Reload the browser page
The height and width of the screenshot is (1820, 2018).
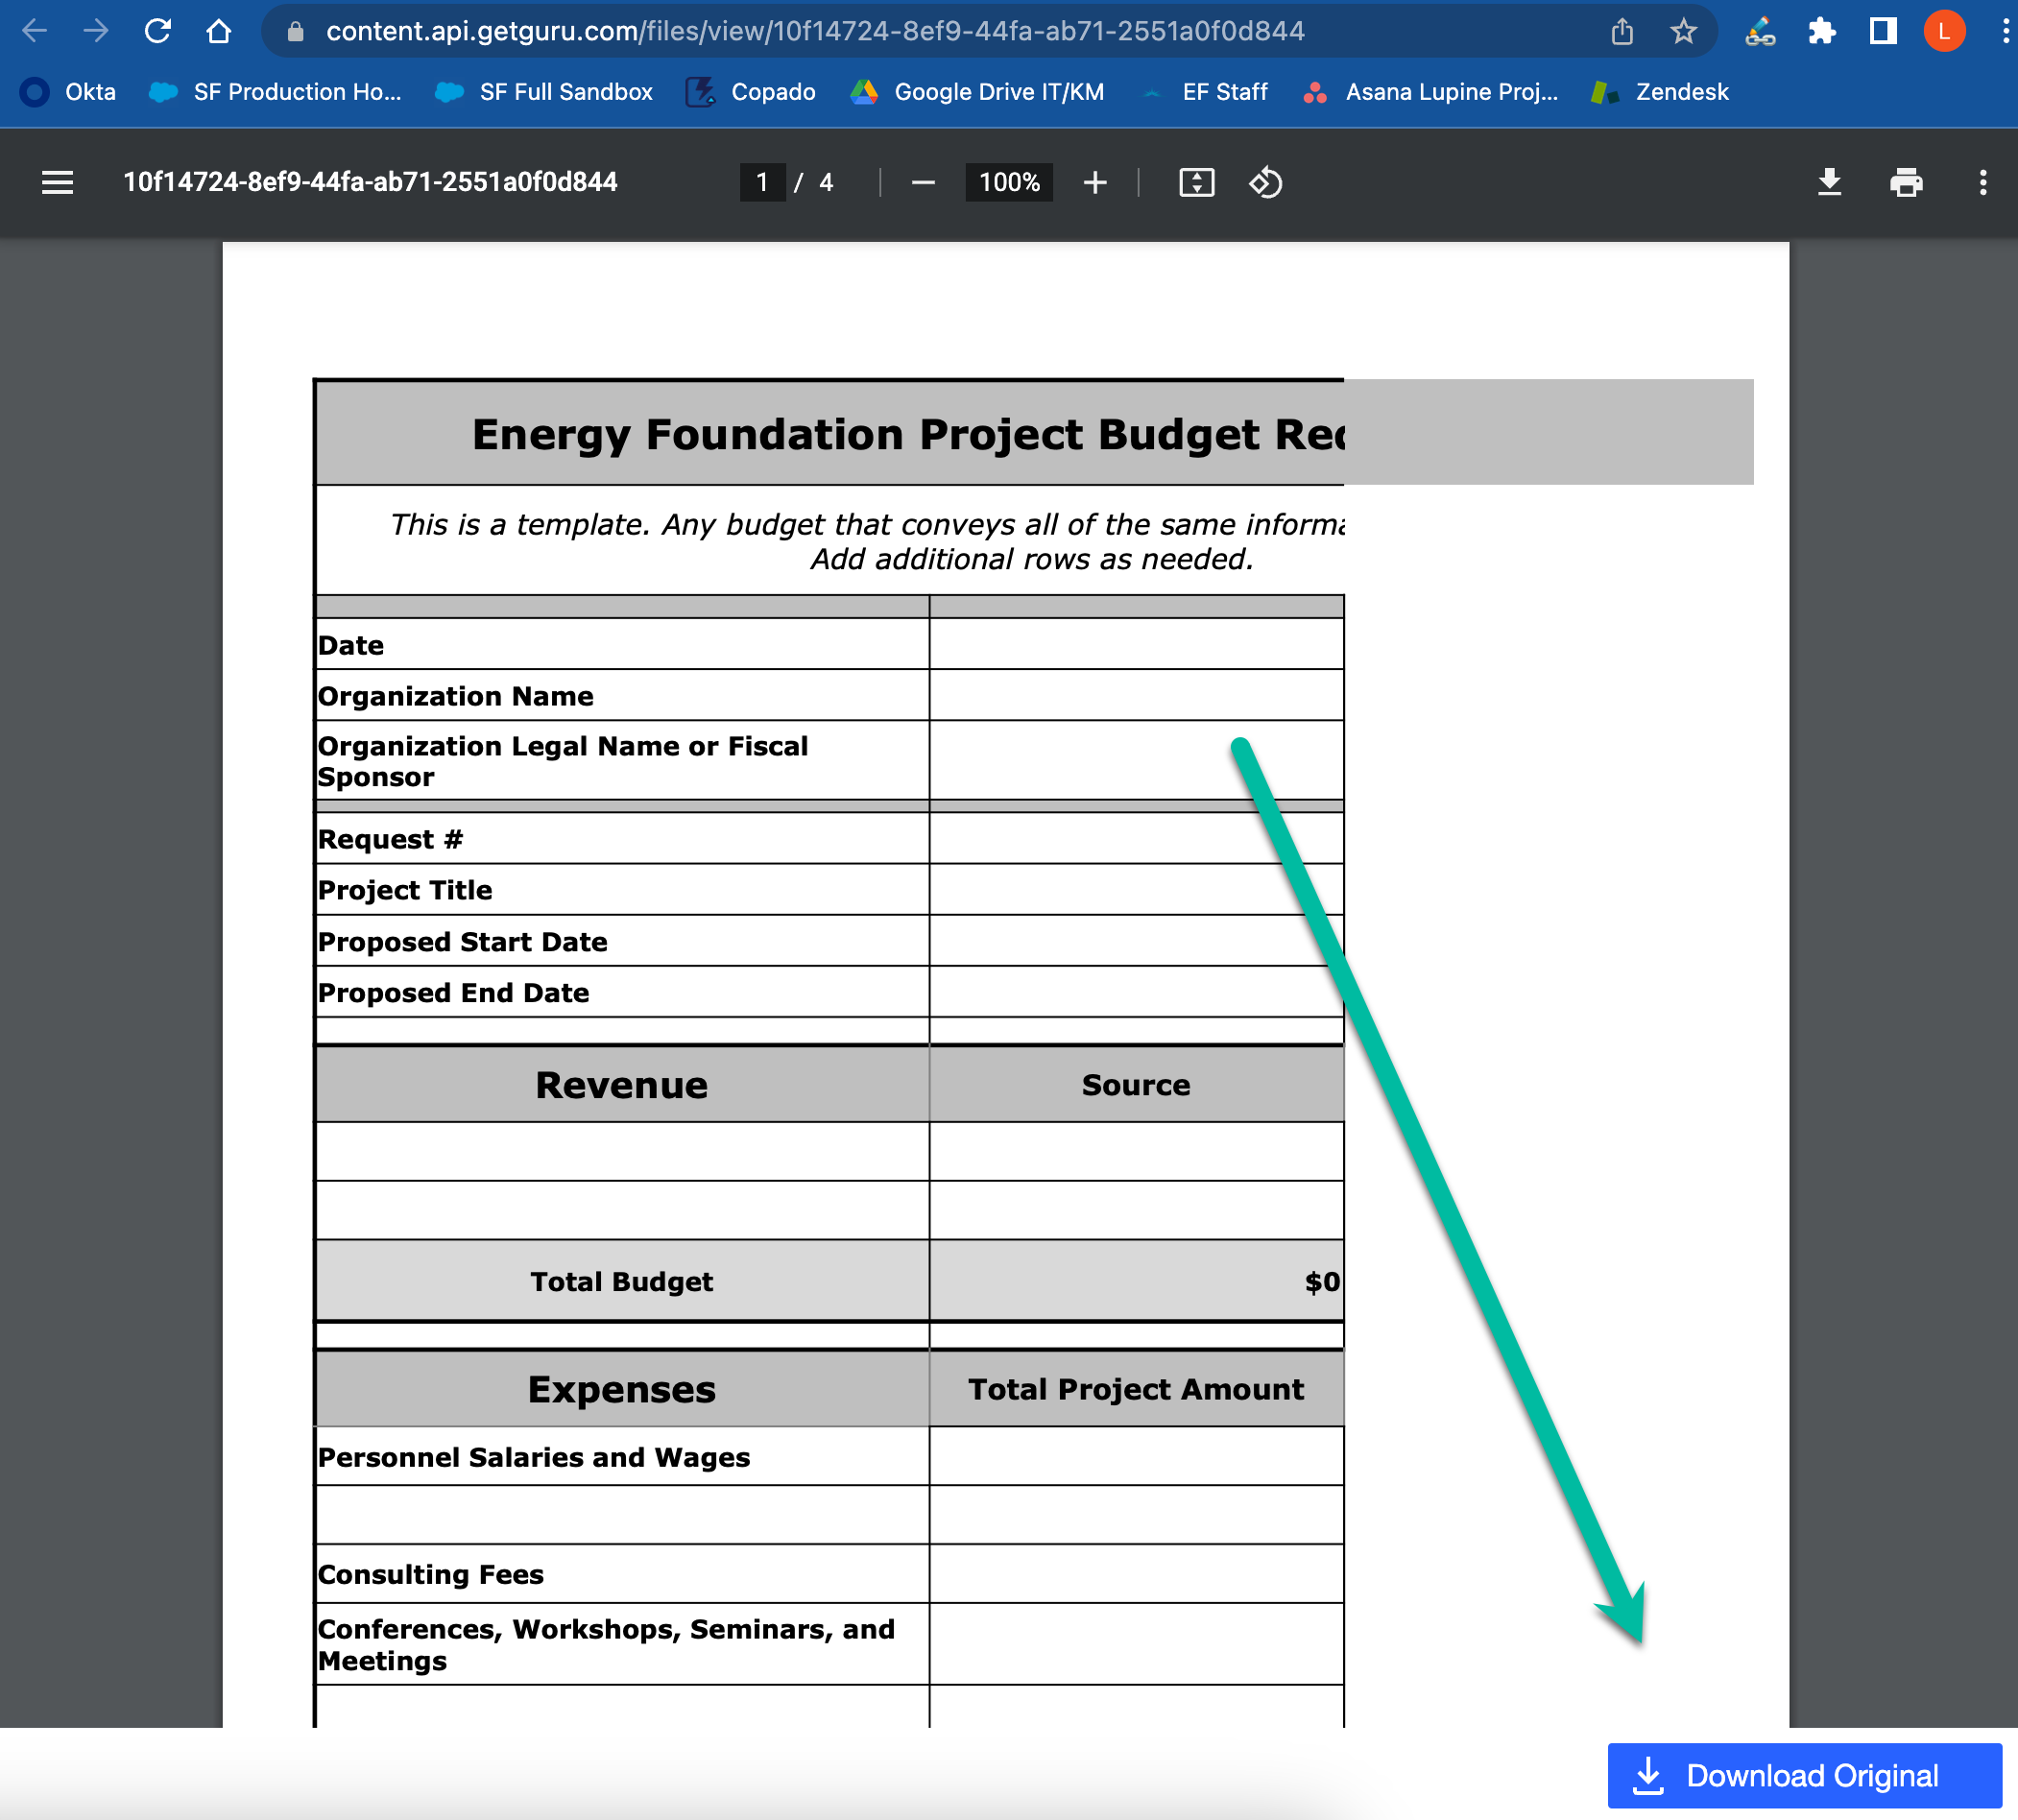pos(157,31)
